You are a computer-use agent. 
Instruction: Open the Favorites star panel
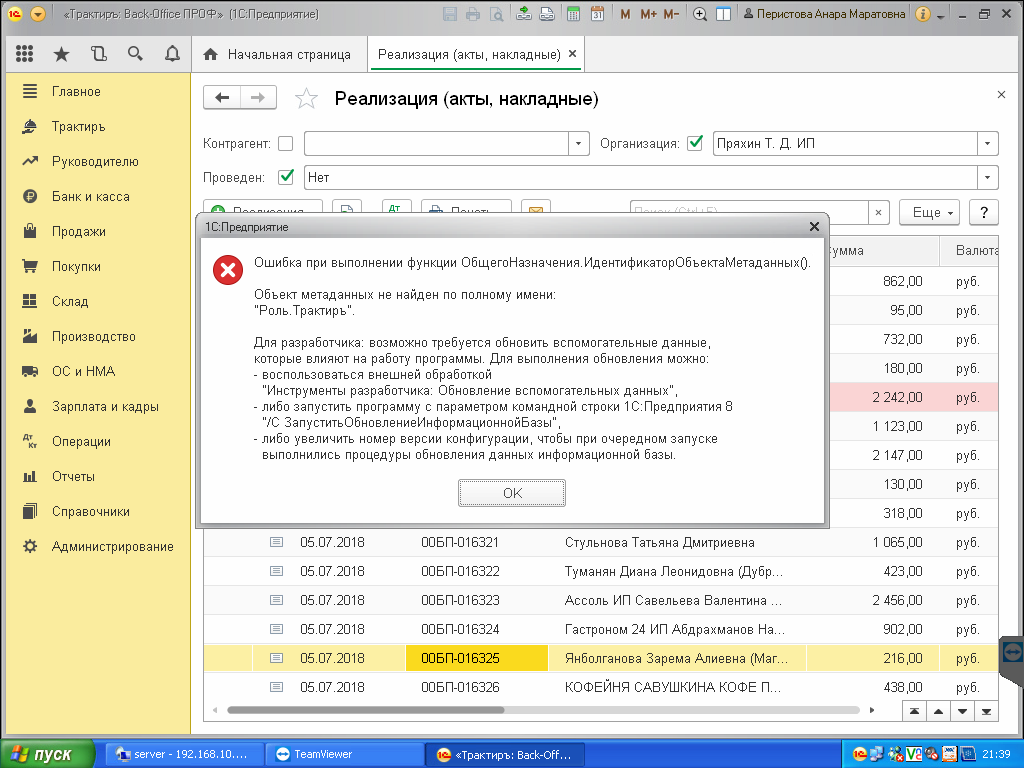pos(61,54)
